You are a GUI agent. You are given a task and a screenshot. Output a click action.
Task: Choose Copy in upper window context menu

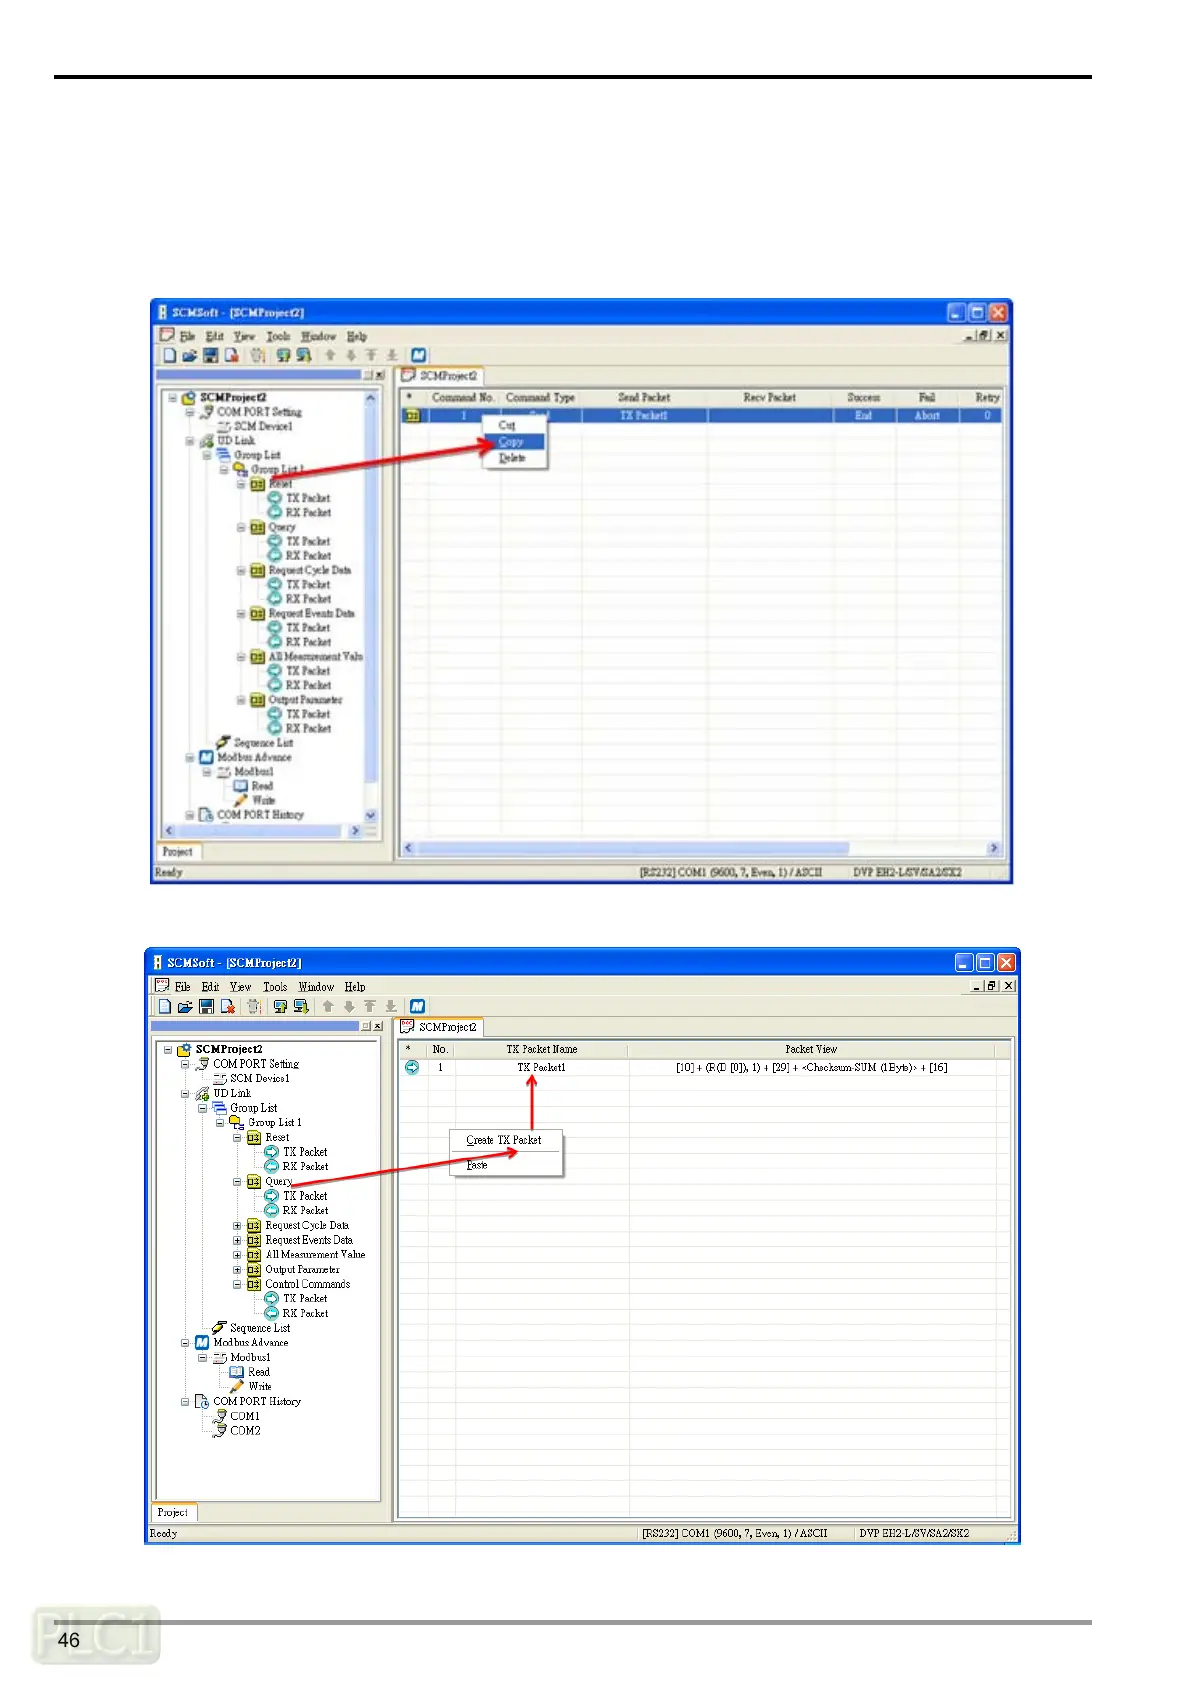[x=515, y=441]
